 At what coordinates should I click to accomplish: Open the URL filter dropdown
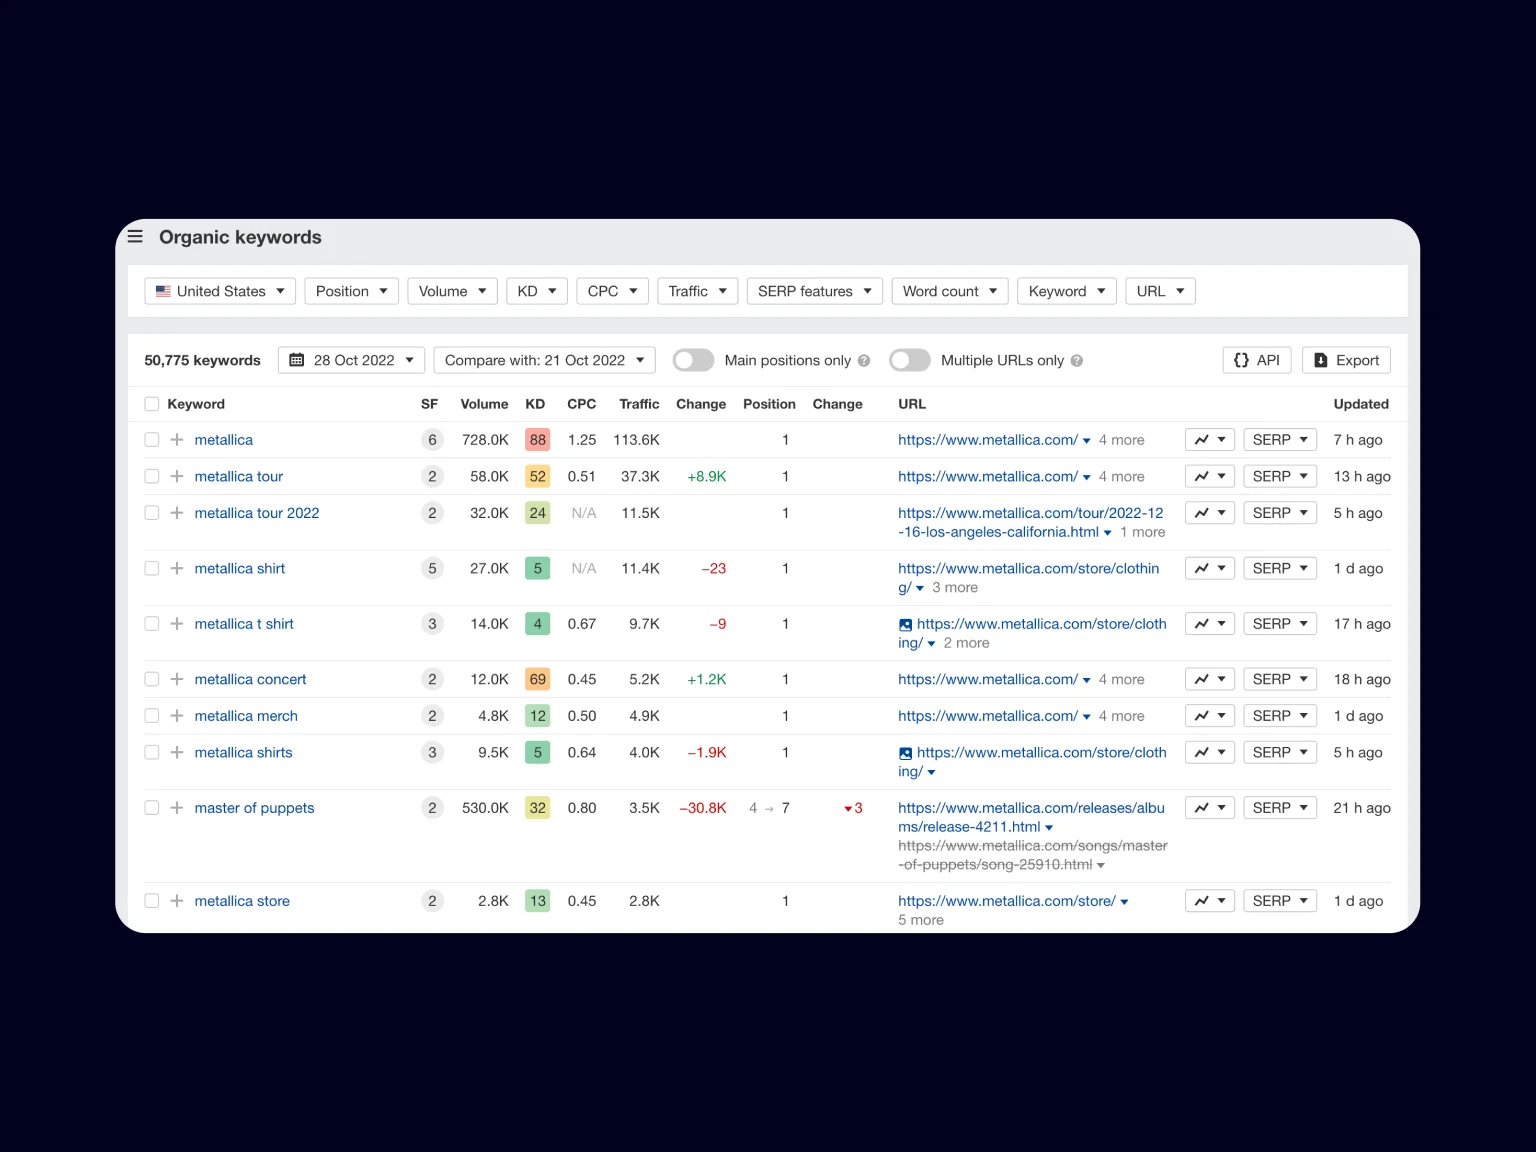click(1161, 291)
